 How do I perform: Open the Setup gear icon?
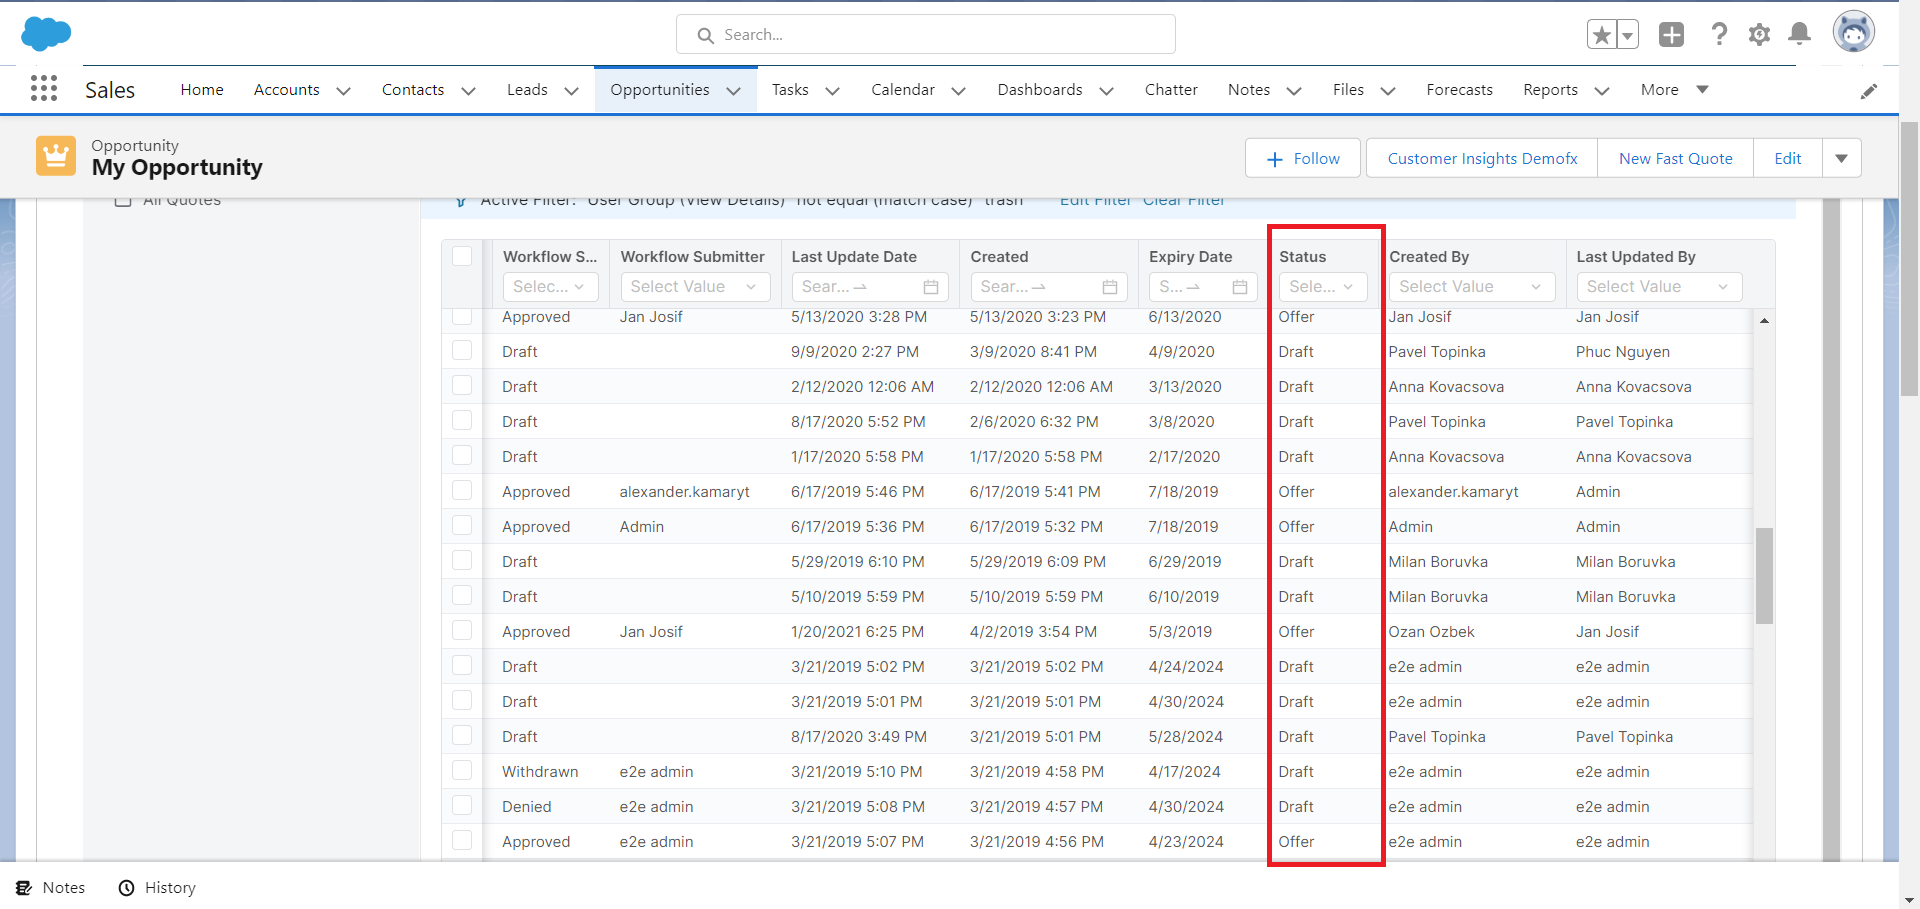coord(1759,35)
